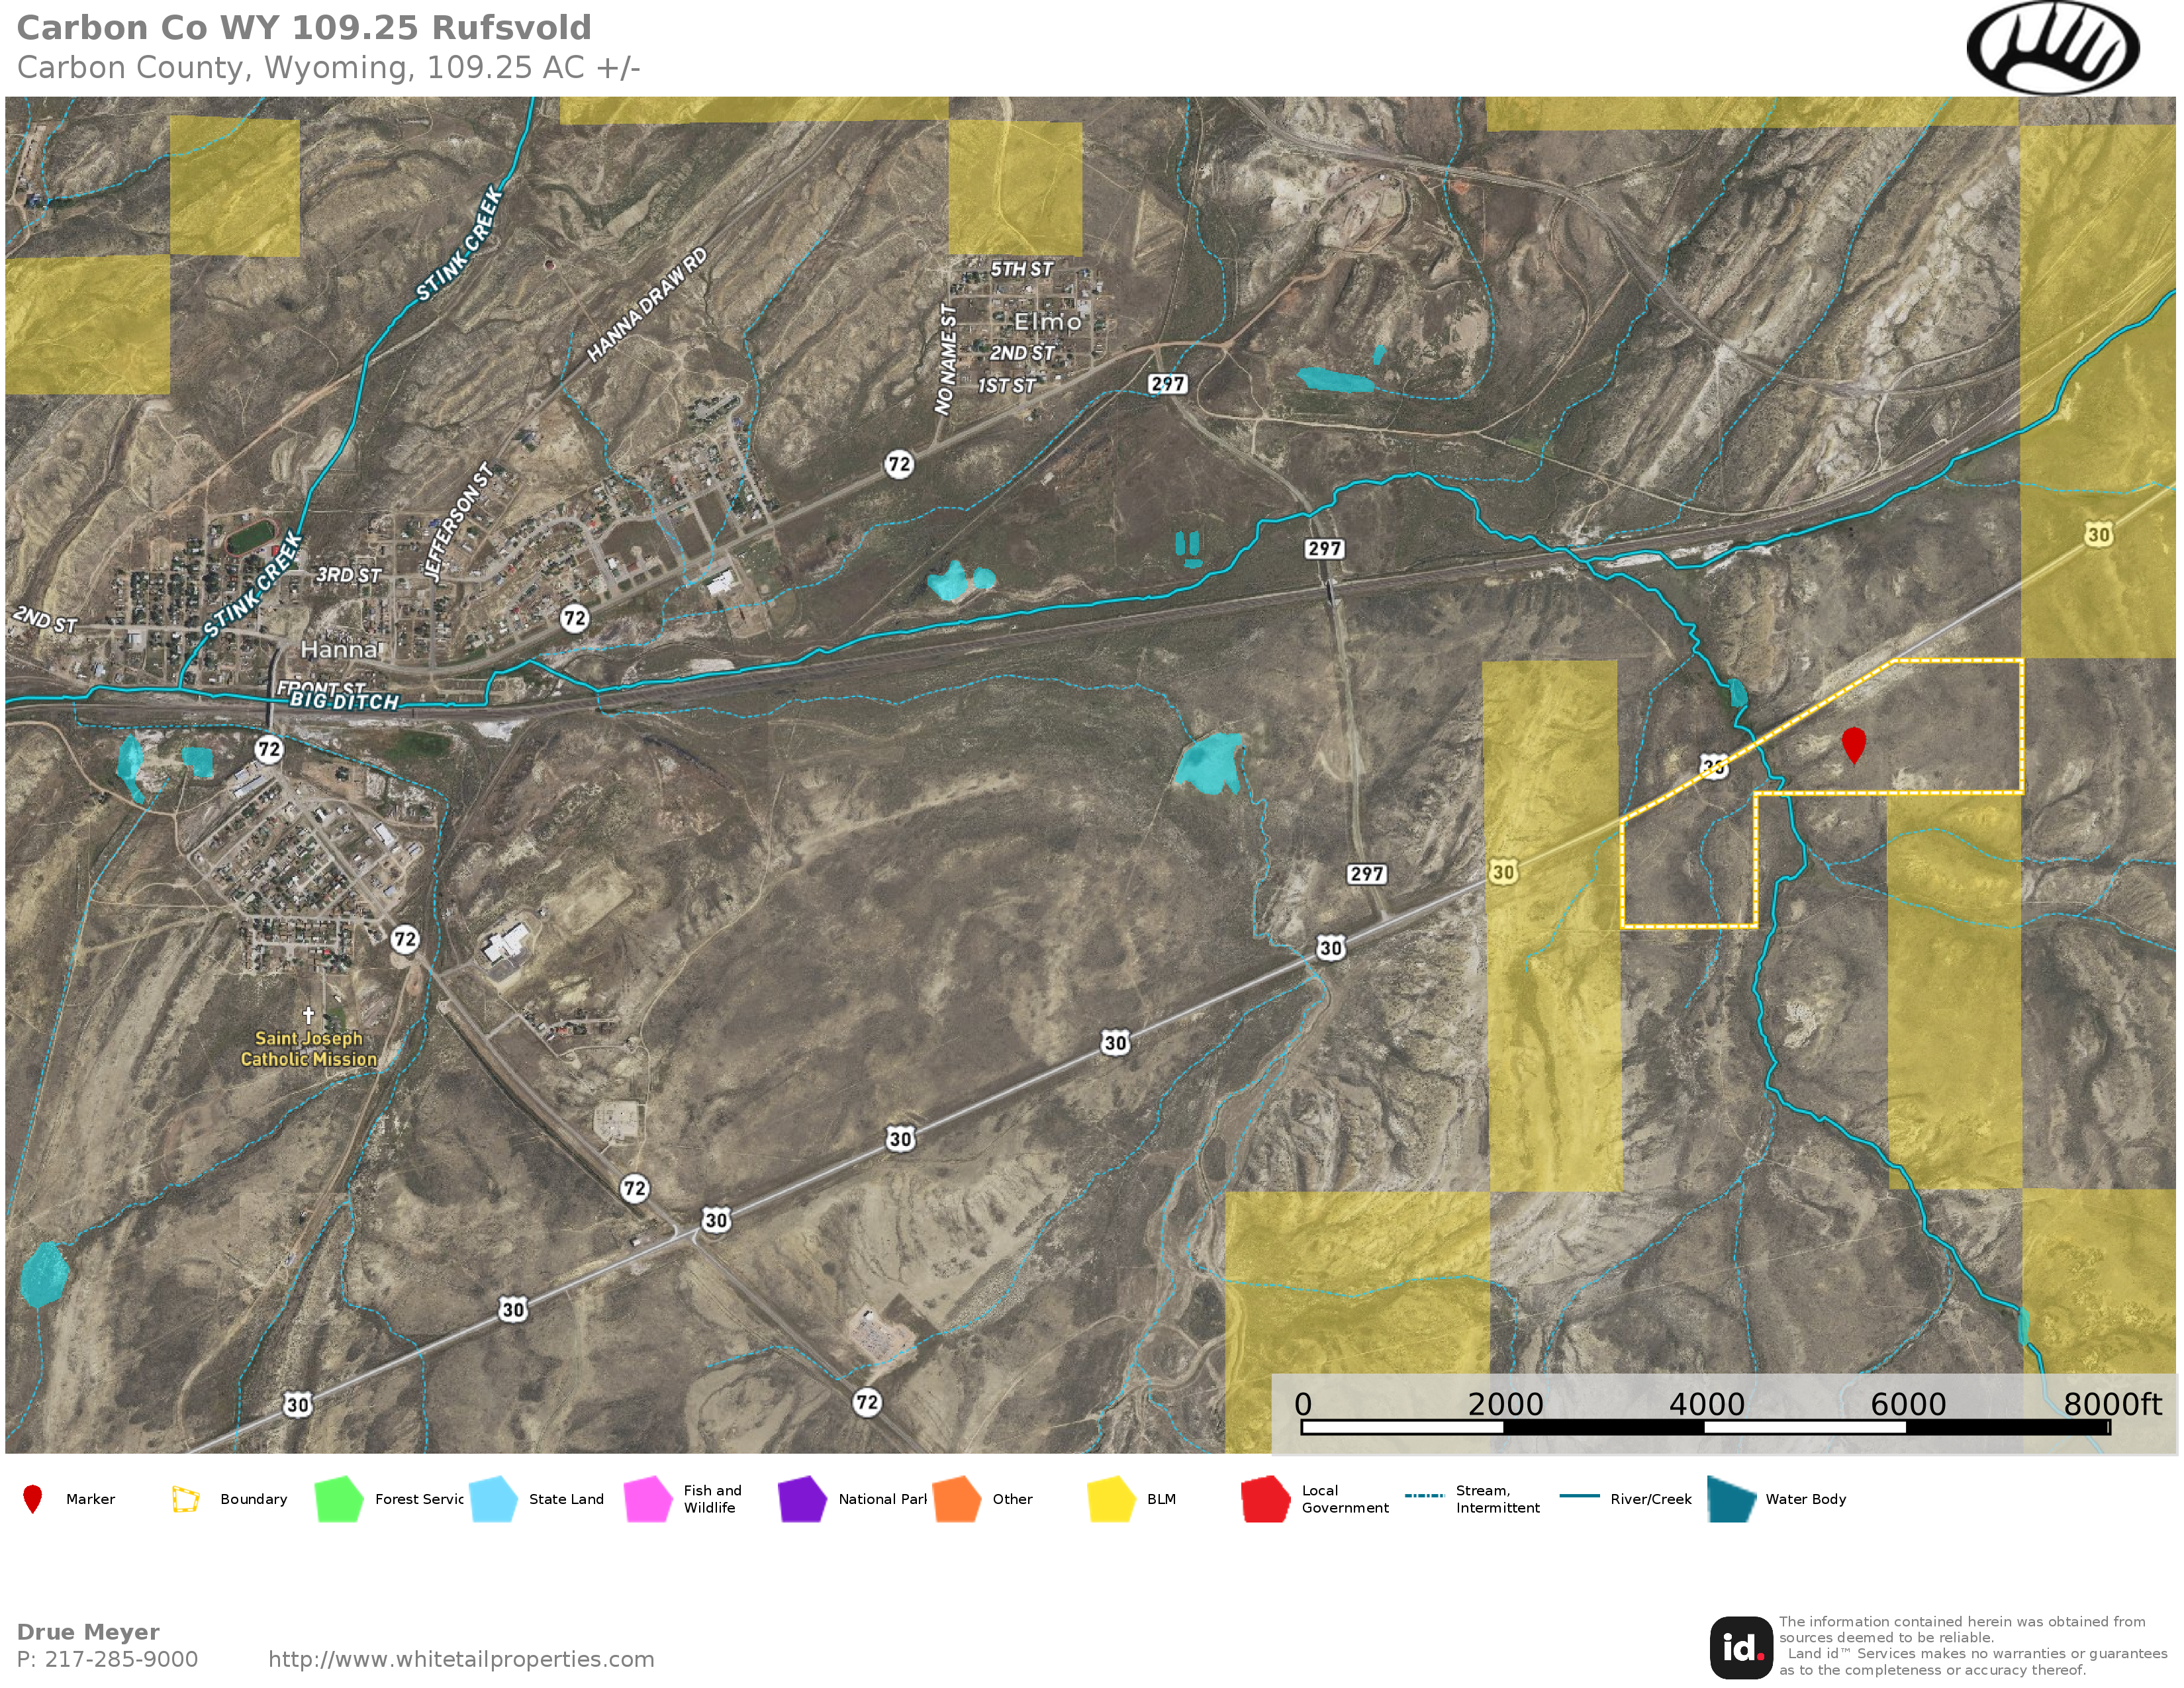Click the 4000 mark on the scale bar
Image resolution: width=2184 pixels, height=1688 pixels.
click(x=1706, y=1404)
